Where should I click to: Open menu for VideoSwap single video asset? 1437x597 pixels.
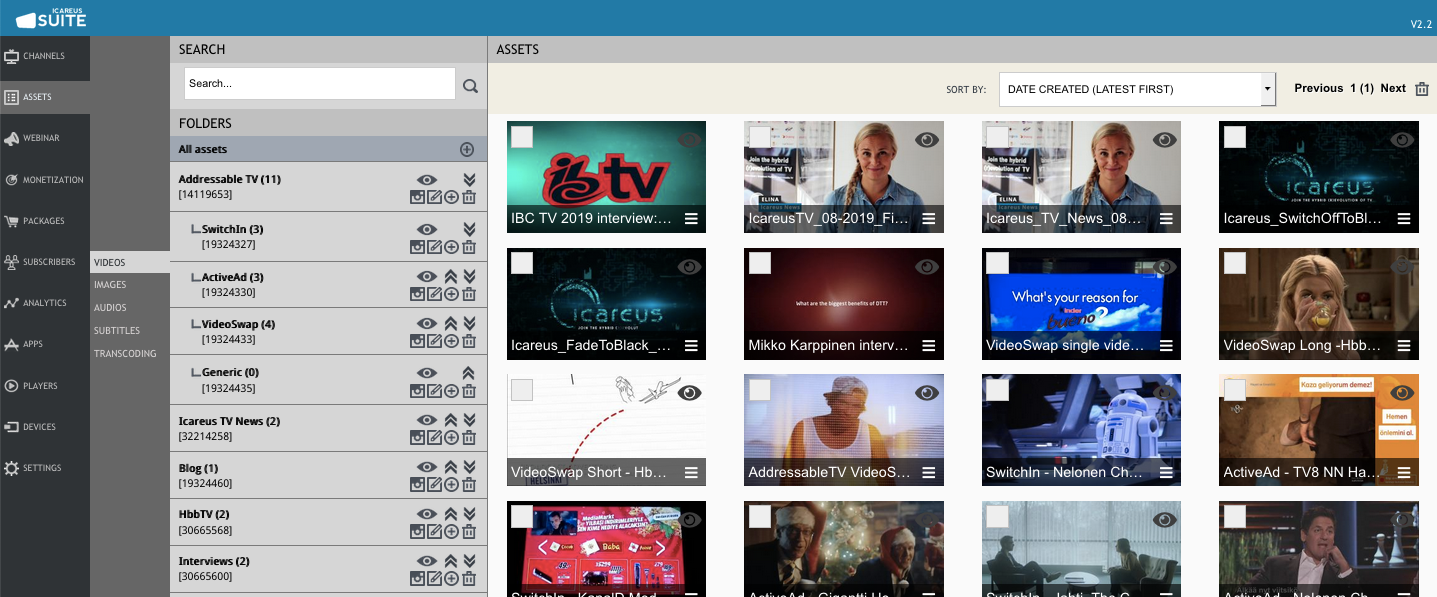tap(1166, 345)
